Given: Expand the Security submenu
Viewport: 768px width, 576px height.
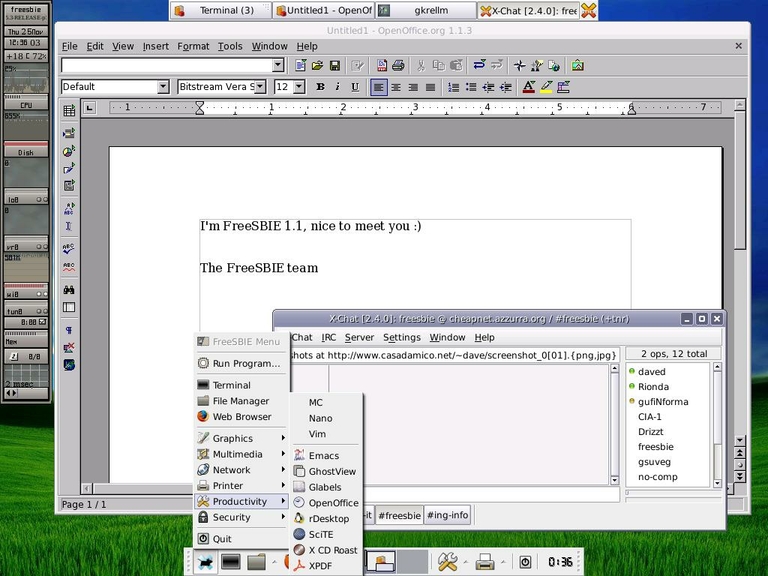Looking at the screenshot, I should point(241,517).
